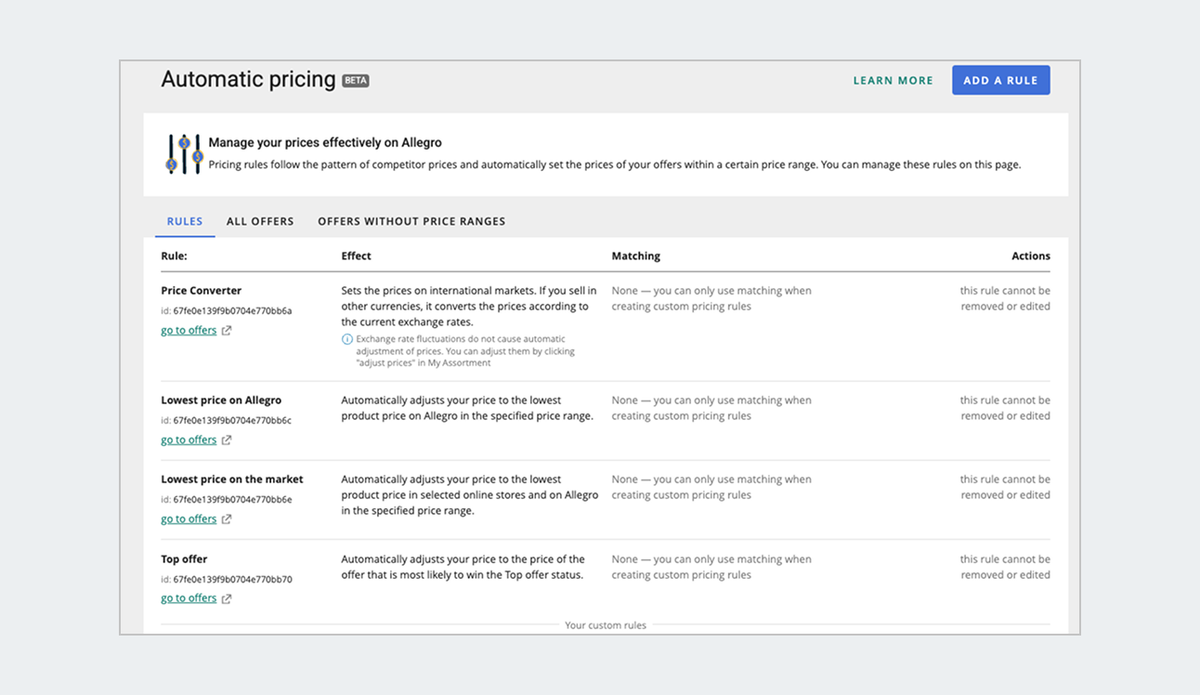
Task: Click the id 67fe0e139f9b0704e770bb6a text
Action: pos(226,311)
